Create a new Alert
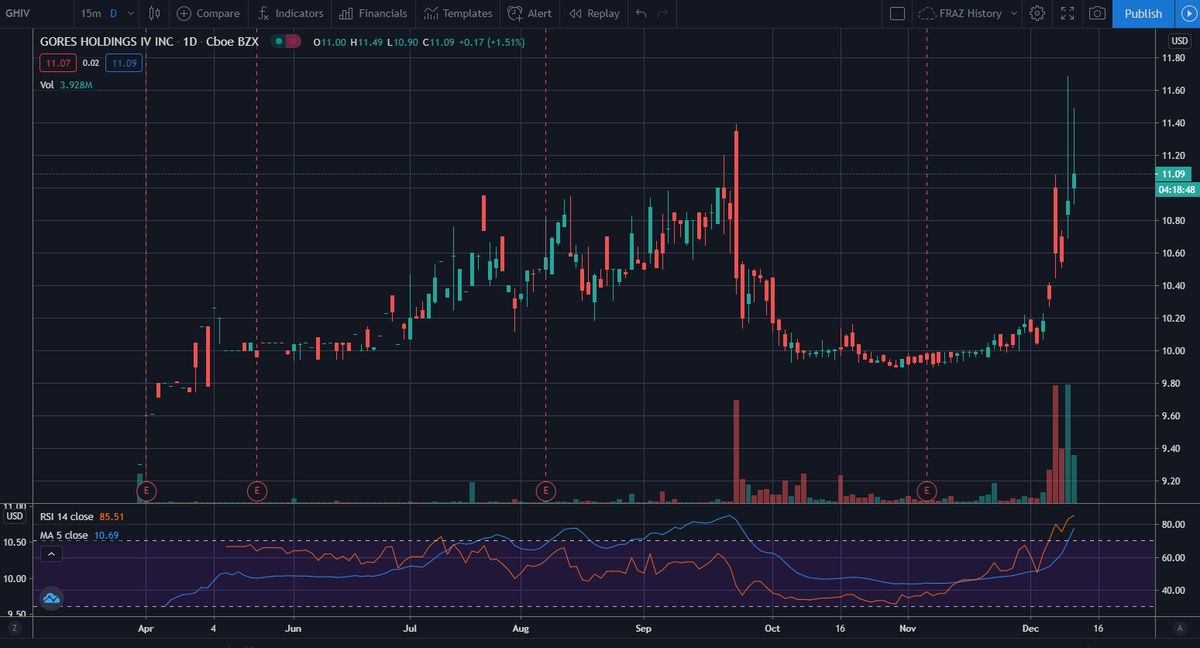Screen dimensions: 1200x648 click(529, 13)
